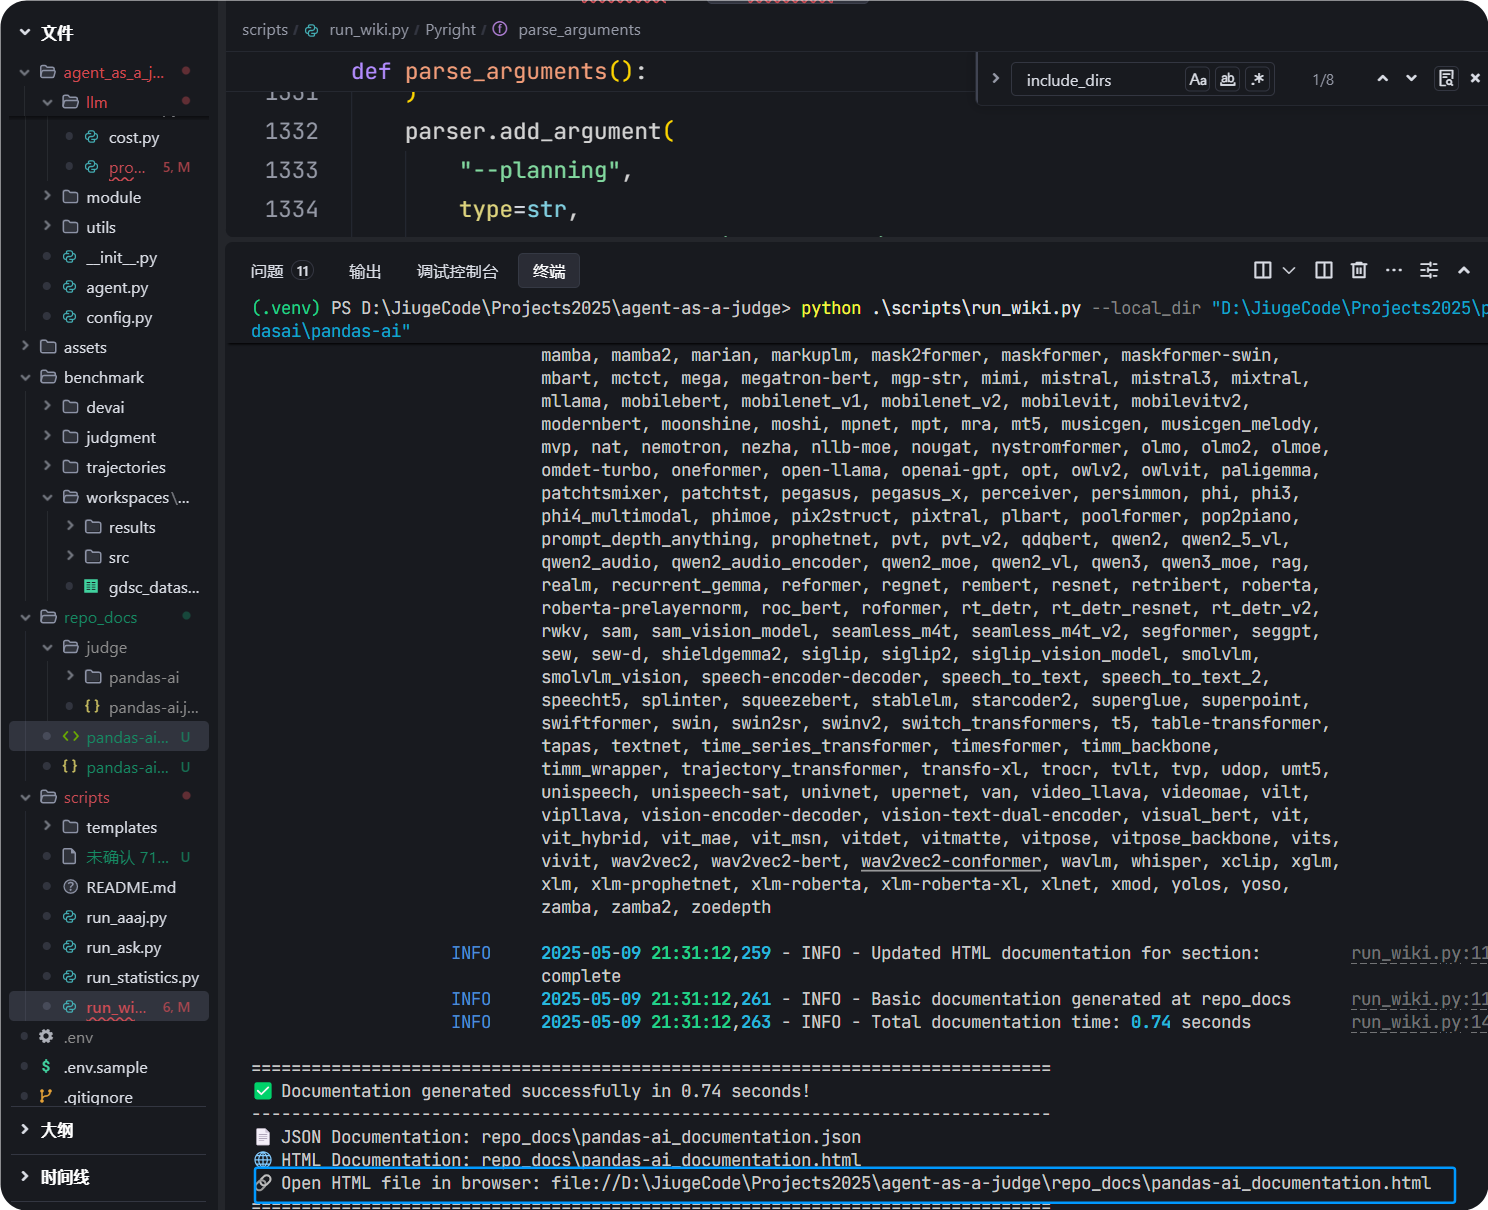Select the 终端 (Terminal) tab
Viewport: 1488px width, 1210px height.
pos(549,271)
